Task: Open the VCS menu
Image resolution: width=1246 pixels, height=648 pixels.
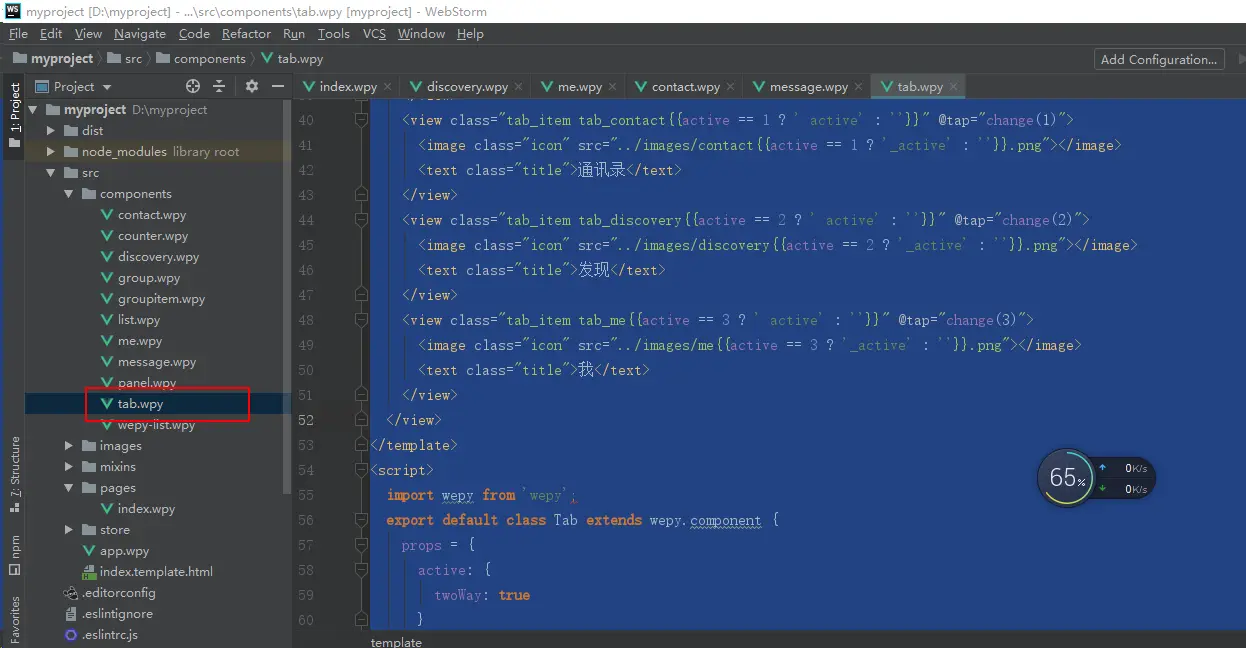Action: (x=374, y=34)
